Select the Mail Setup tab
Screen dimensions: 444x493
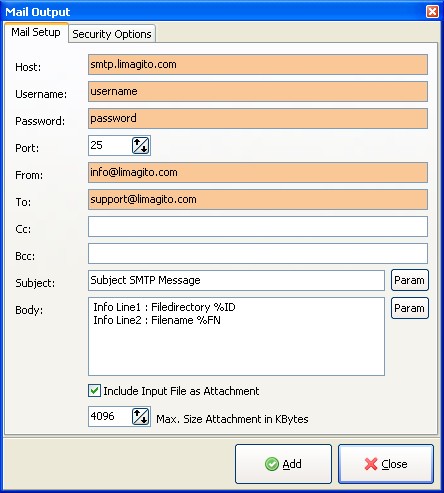pyautogui.click(x=36, y=32)
